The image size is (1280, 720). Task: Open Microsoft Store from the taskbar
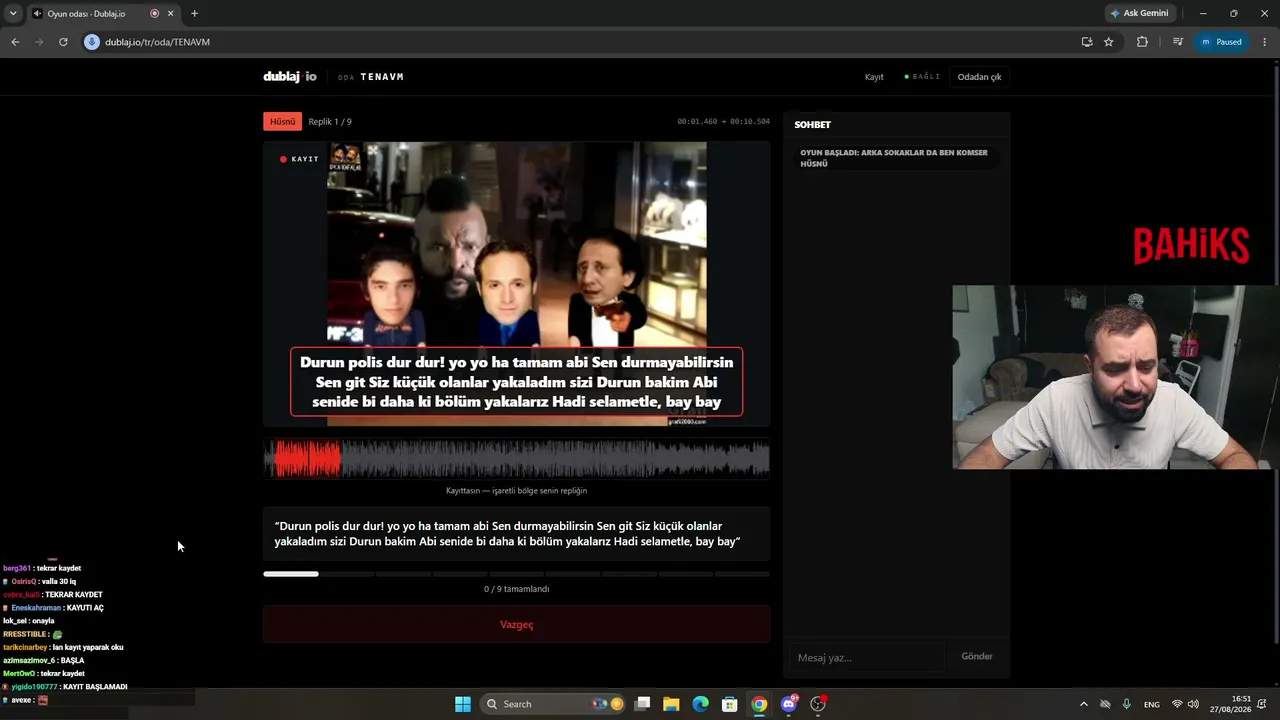pos(730,704)
